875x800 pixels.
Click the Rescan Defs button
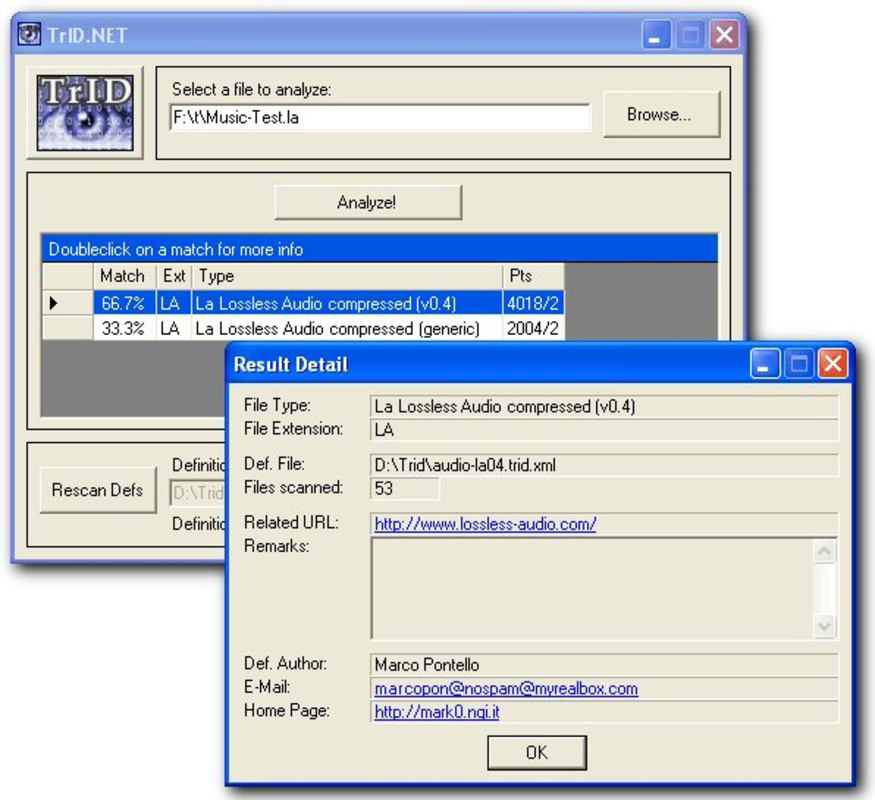pos(98,490)
